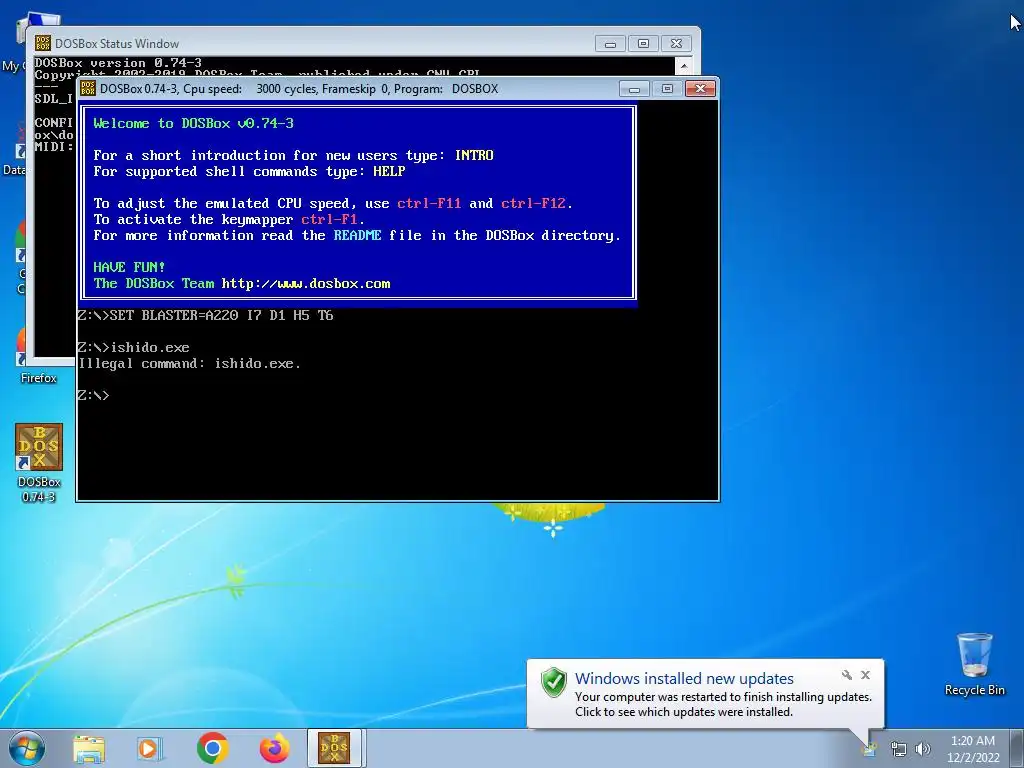The width and height of the screenshot is (1024, 768).
Task: Launch Windows Media Player from taskbar
Action: pos(150,748)
